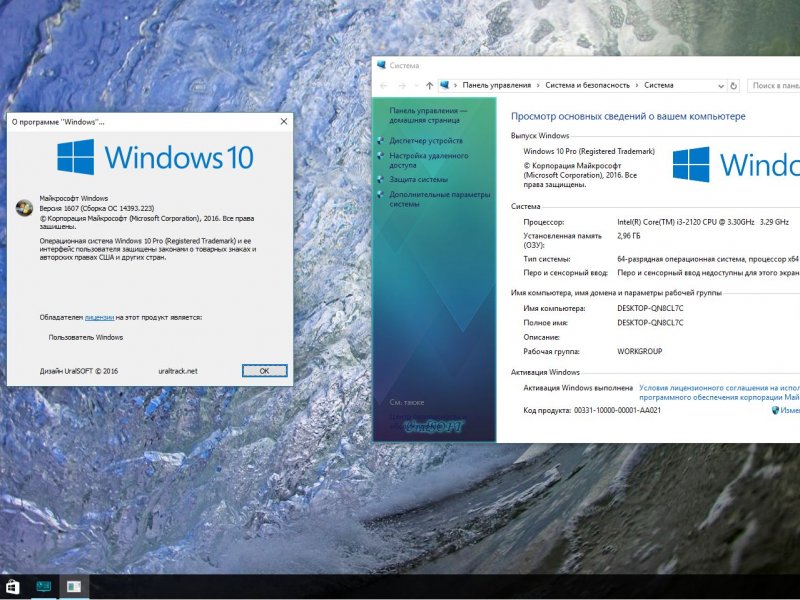The width and height of the screenshot is (800, 600).
Task: Click shield icon beside Дополнительные параметры
Action: tap(381, 194)
